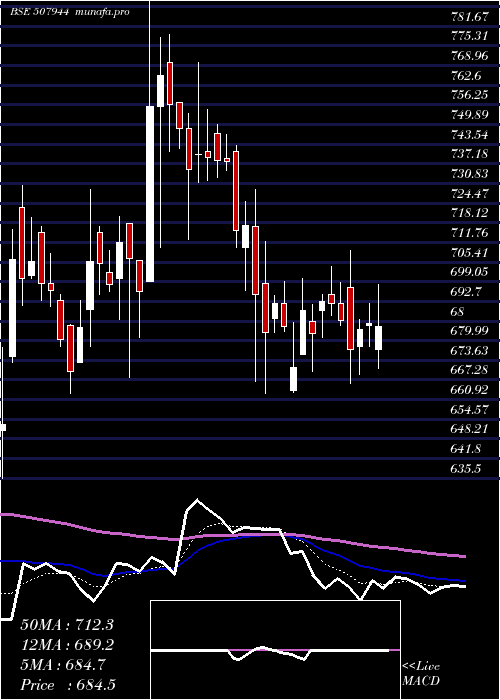
Task: Click the Price : 684.5 readout
Action: (x=69, y=685)
